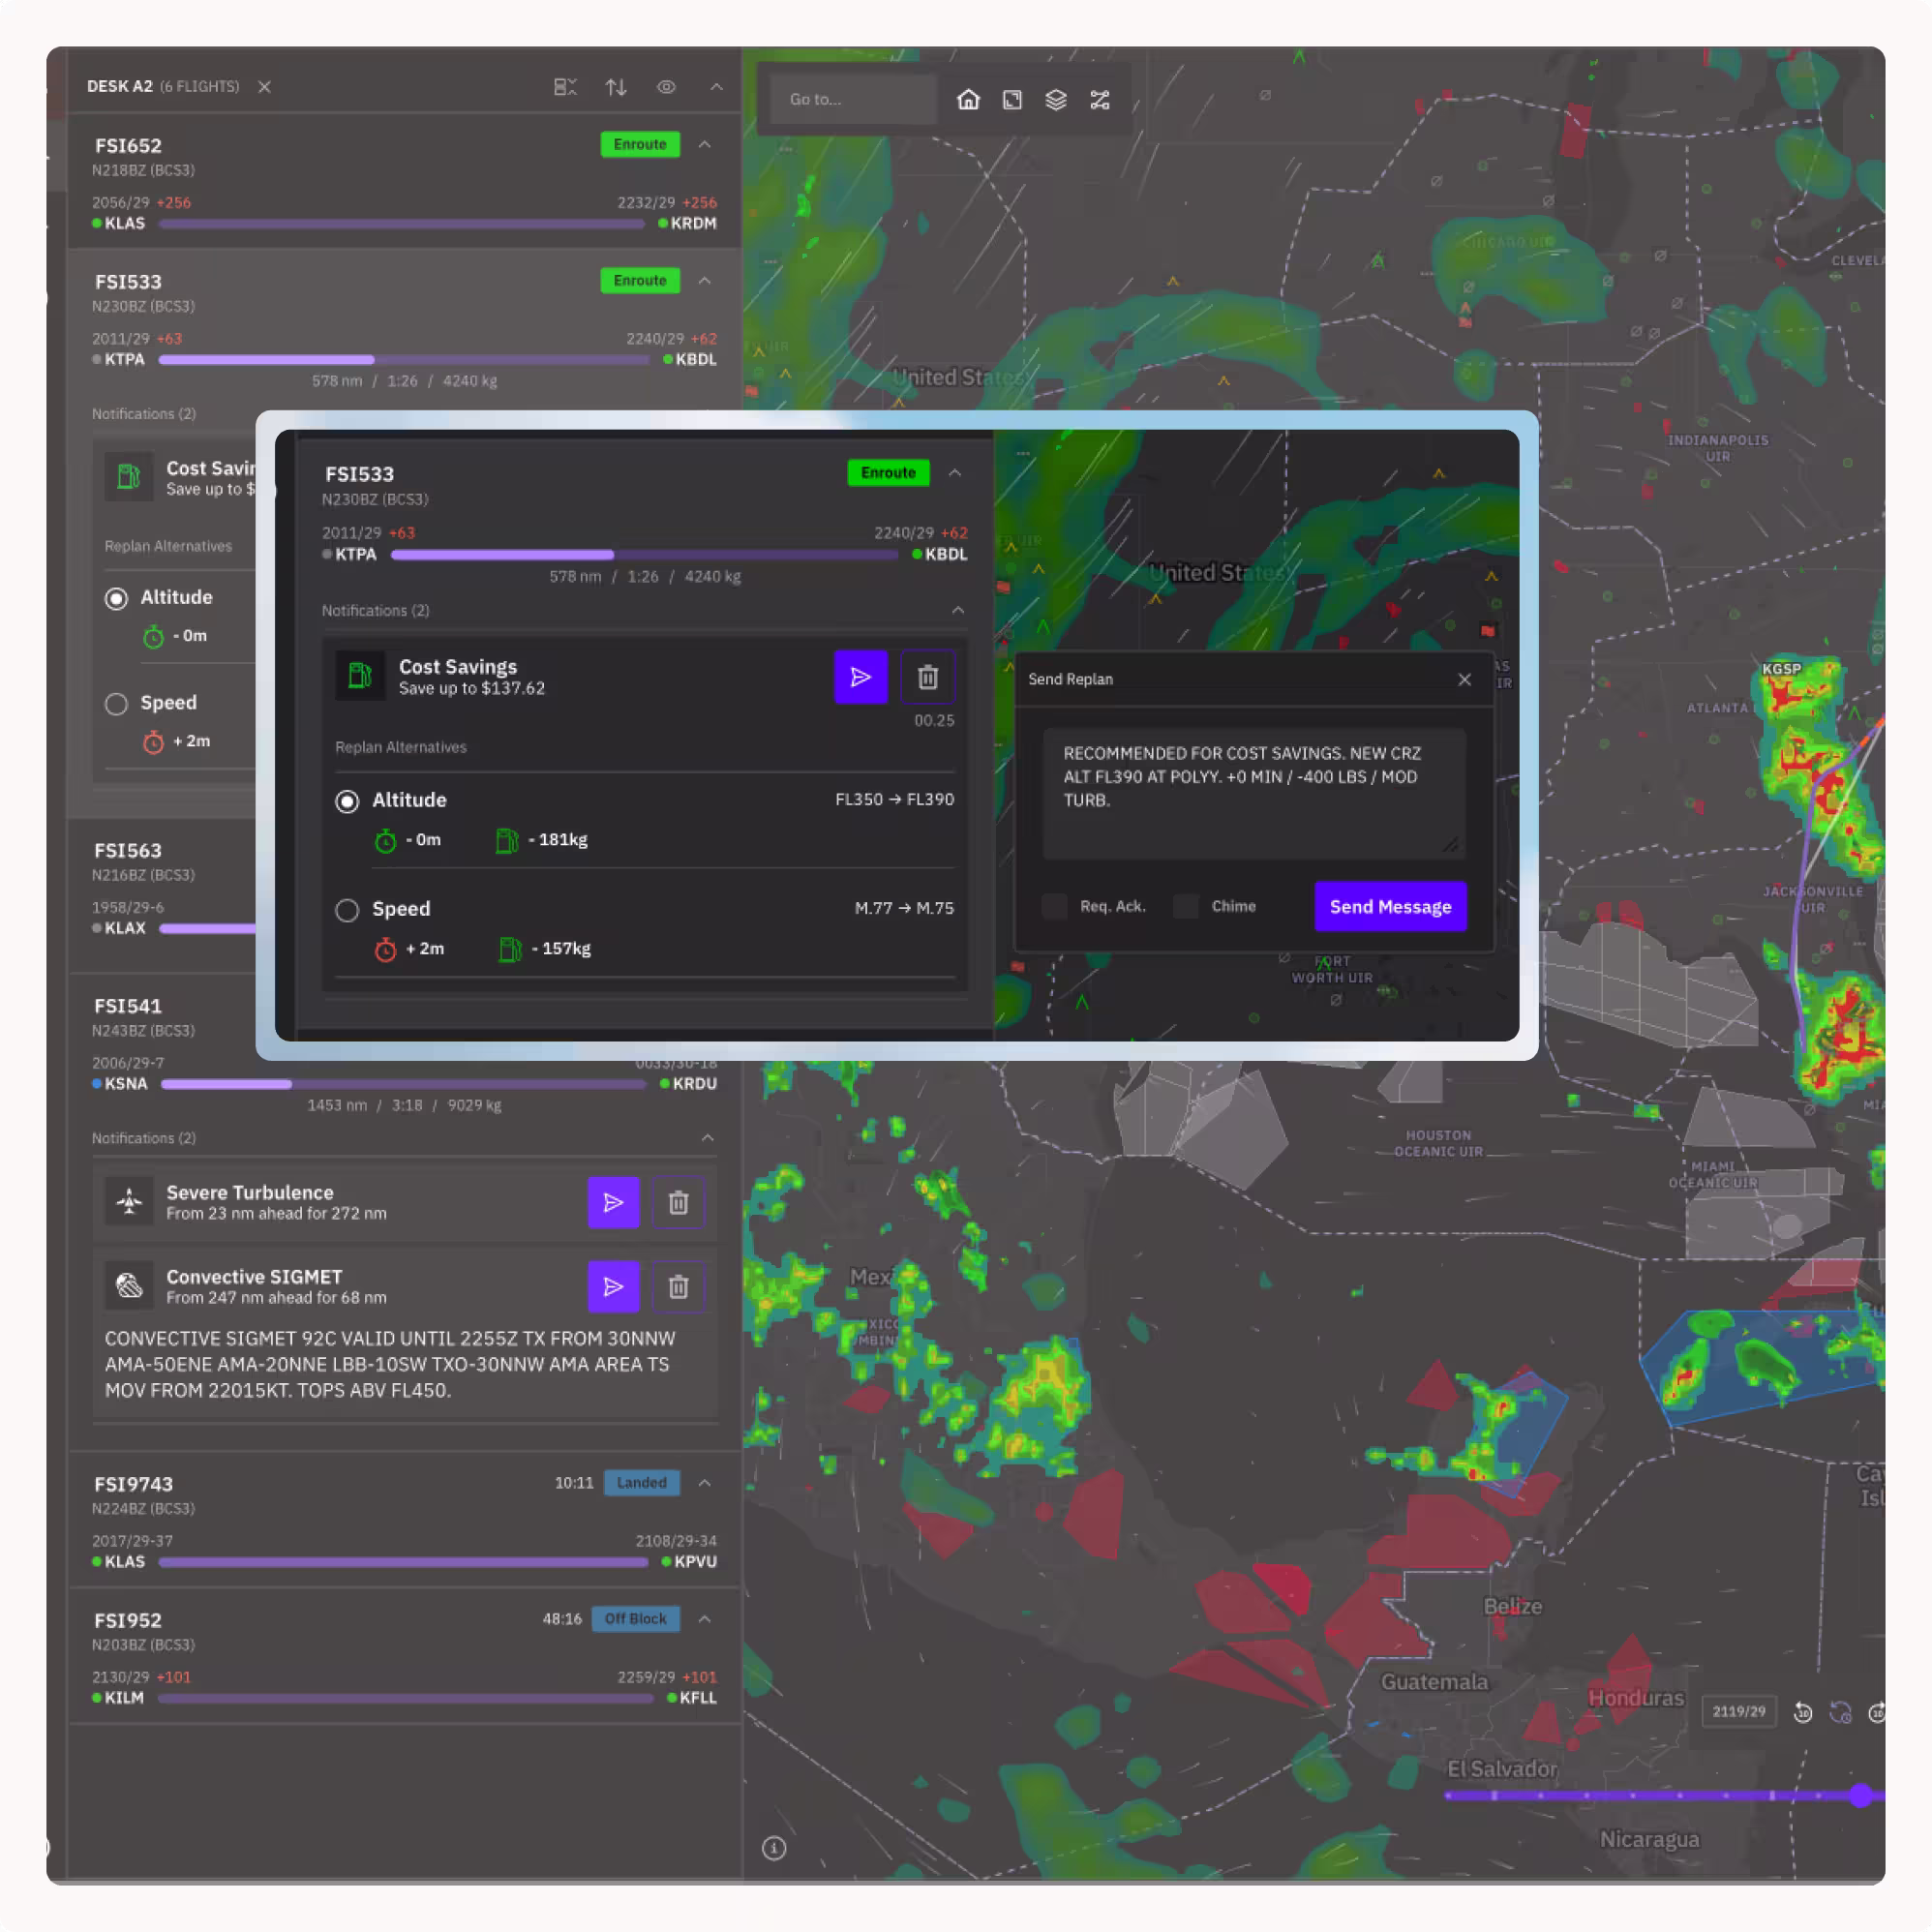Enable the Req. Ack. checkbox
1932x1932 pixels.
point(1054,906)
